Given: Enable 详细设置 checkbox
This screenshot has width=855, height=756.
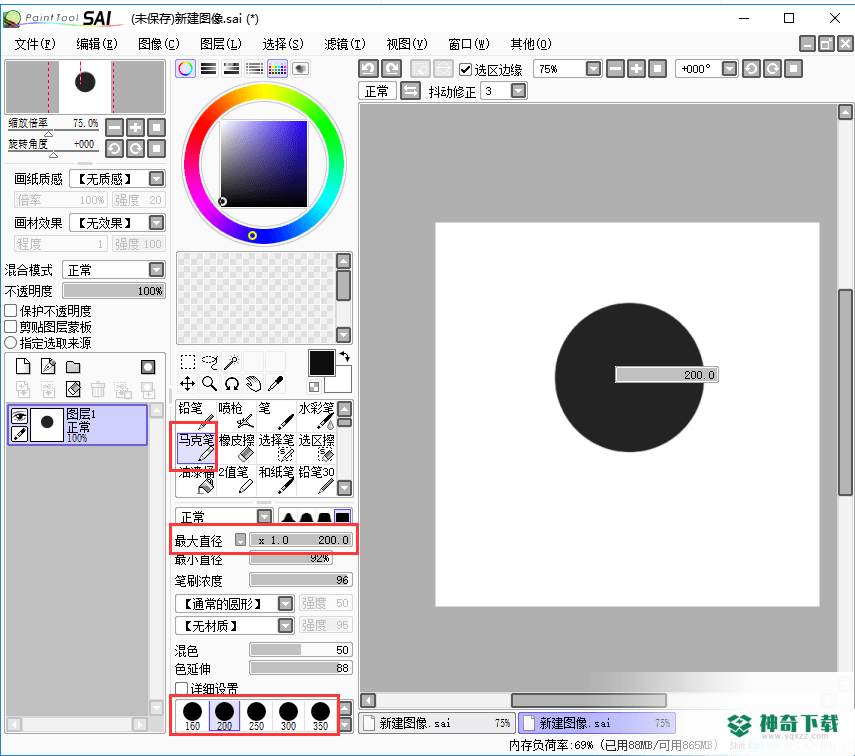Looking at the screenshot, I should coord(182,688).
